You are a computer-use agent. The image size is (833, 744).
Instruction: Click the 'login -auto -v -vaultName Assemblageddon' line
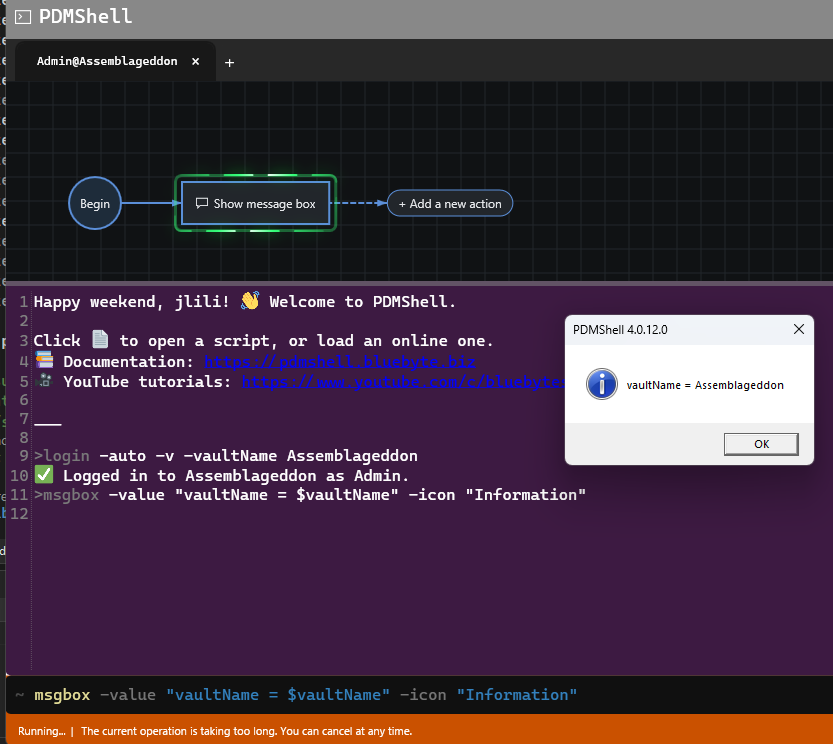(226, 456)
